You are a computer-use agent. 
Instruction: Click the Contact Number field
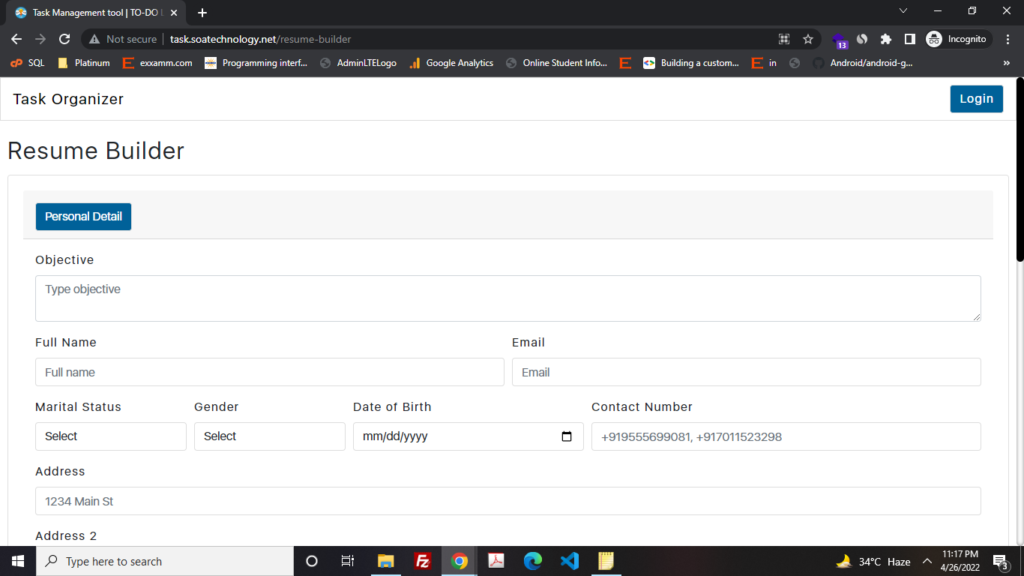point(785,437)
